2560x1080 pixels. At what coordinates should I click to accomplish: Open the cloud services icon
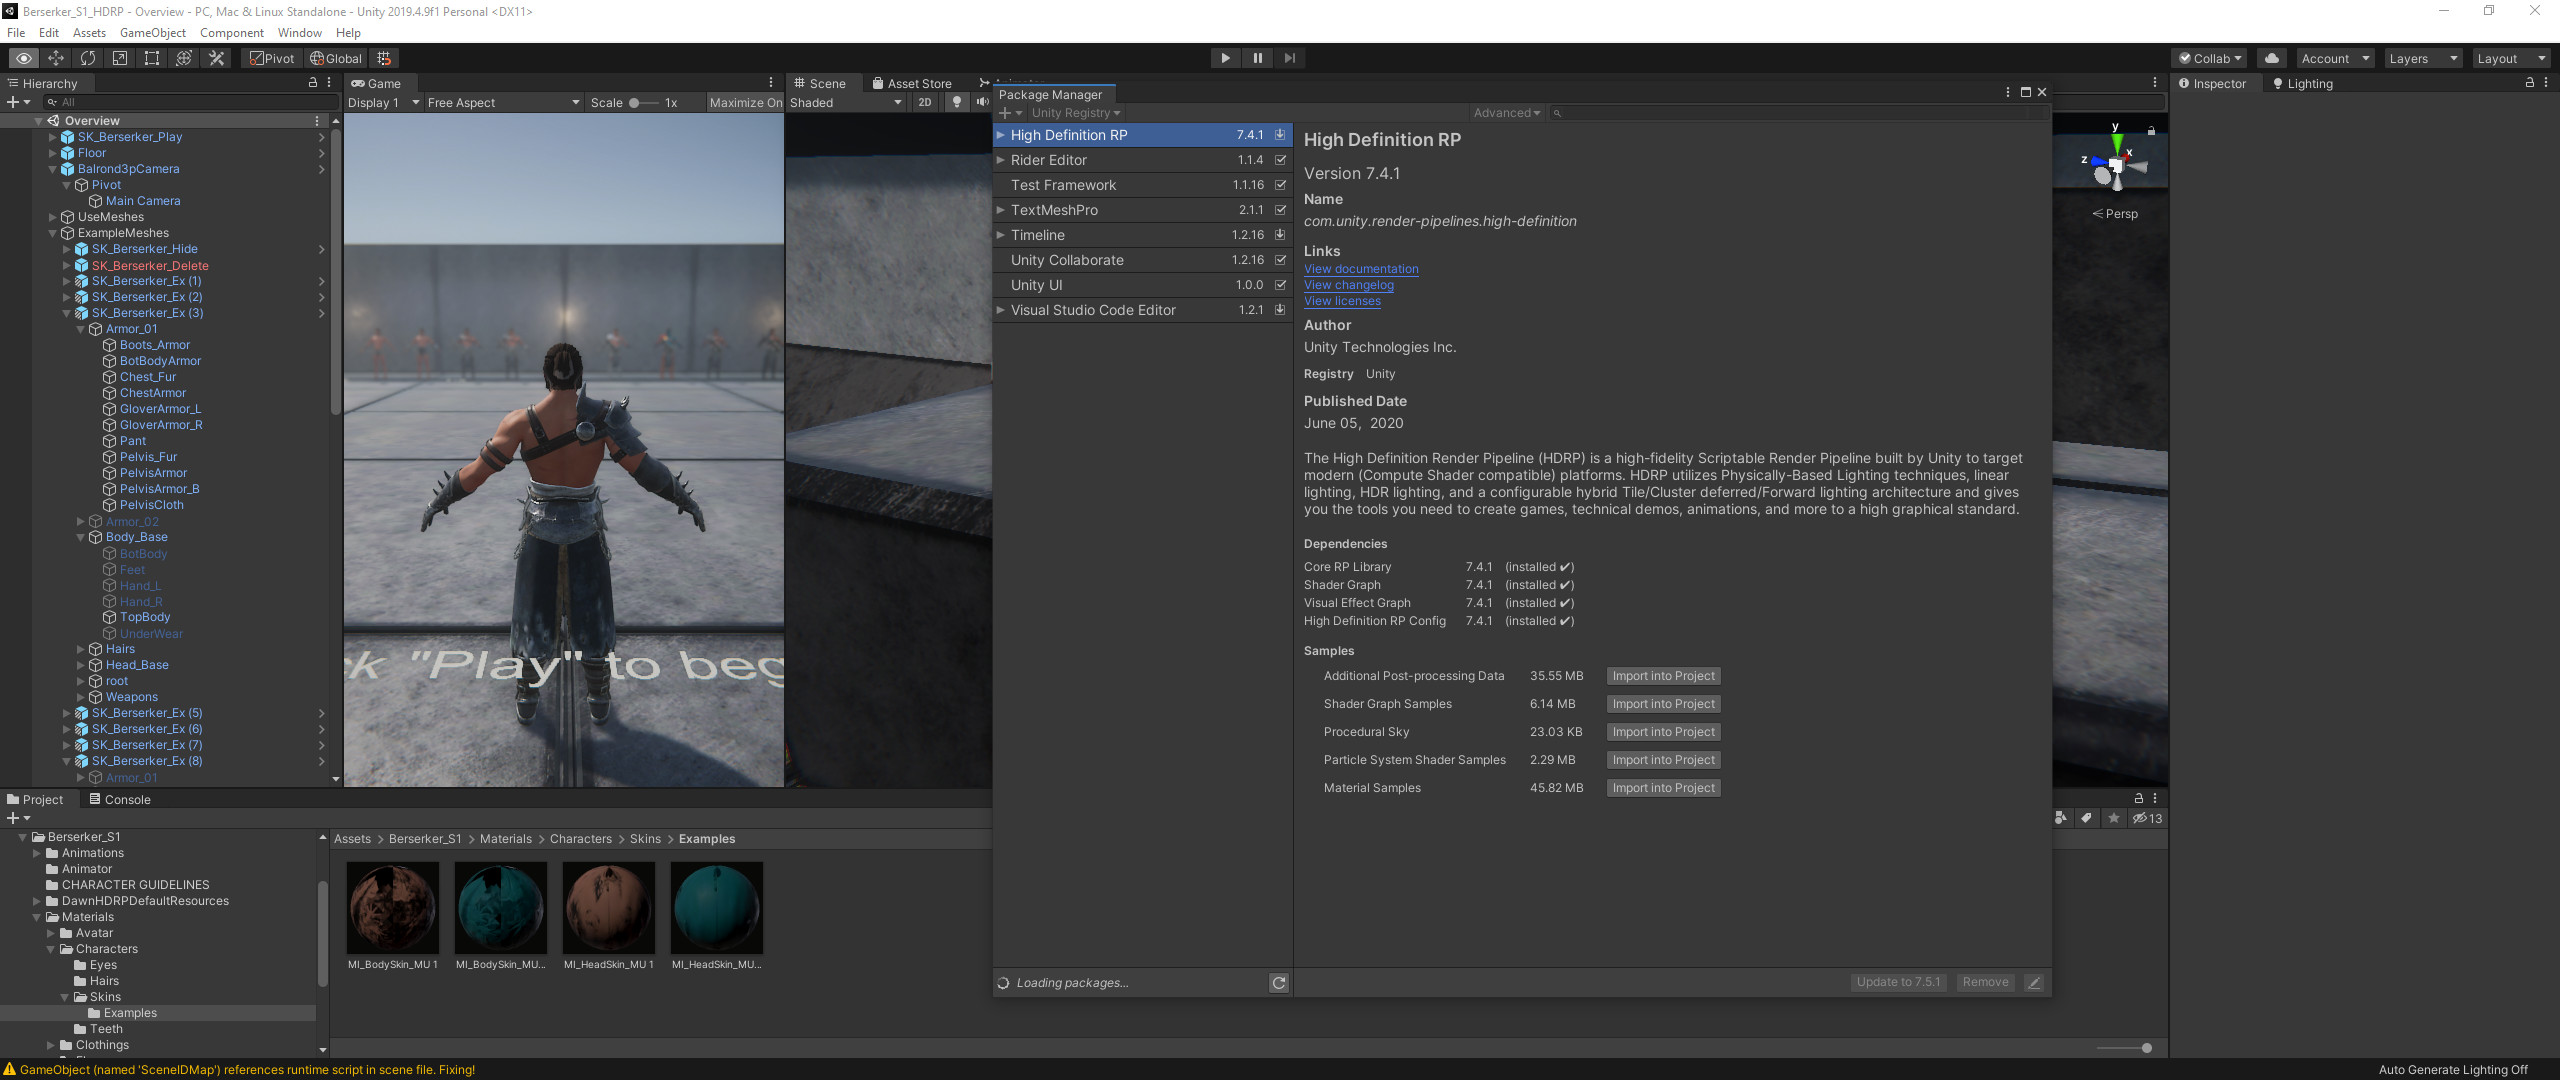[x=2272, y=58]
